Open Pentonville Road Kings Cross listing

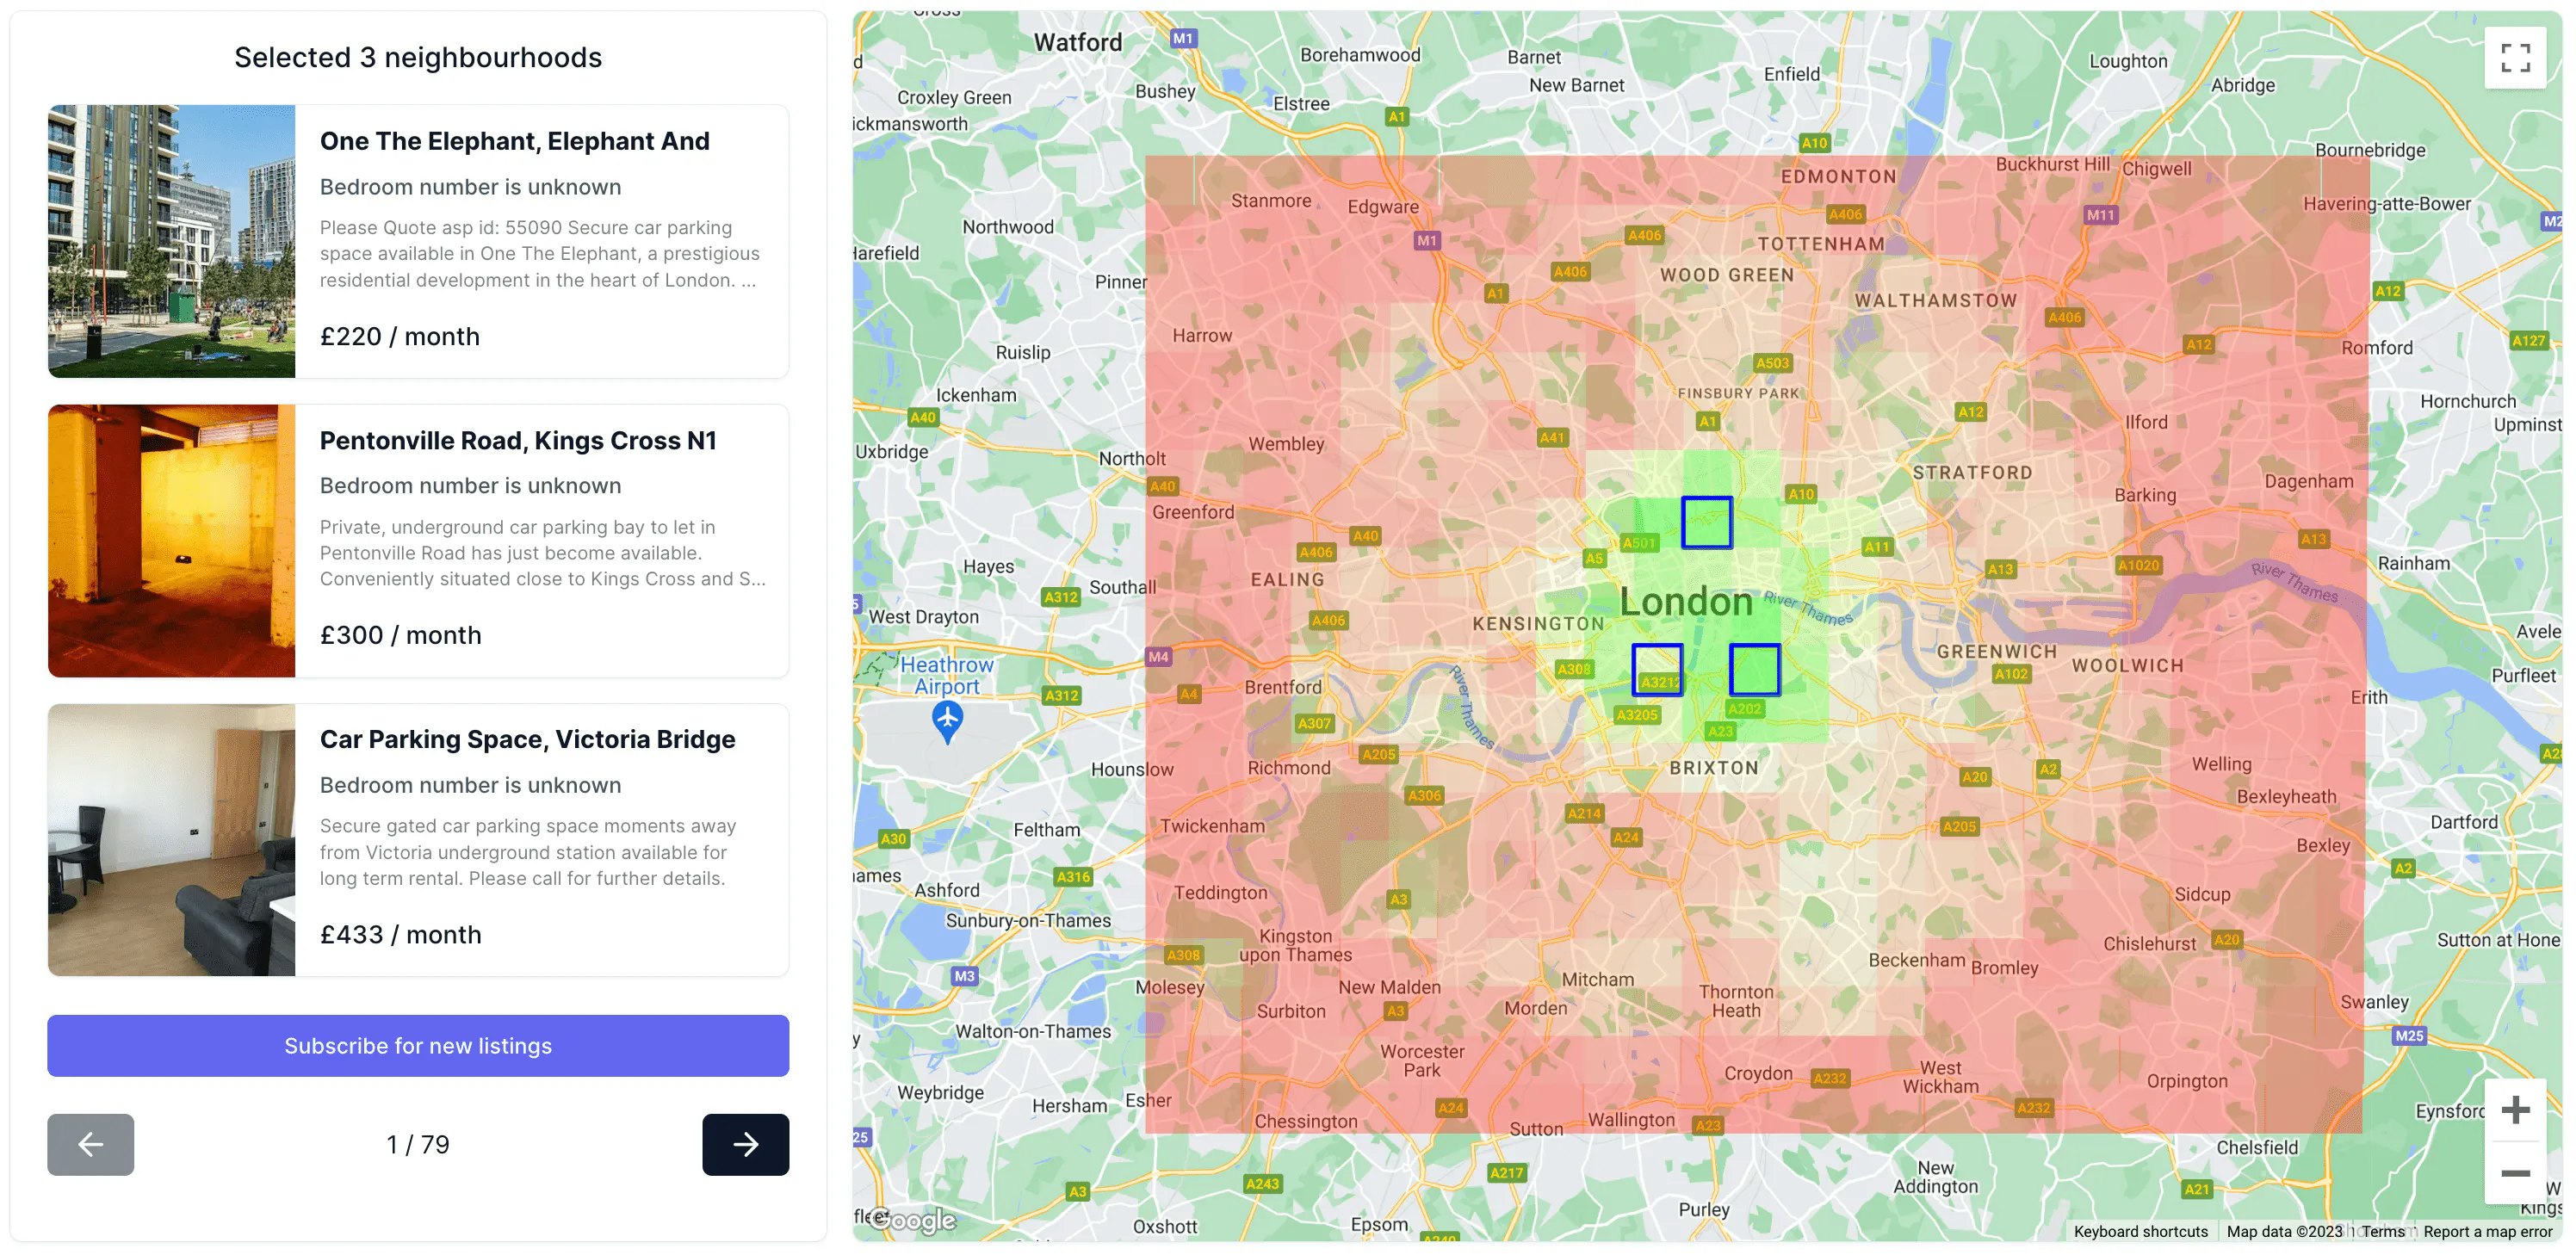517,440
